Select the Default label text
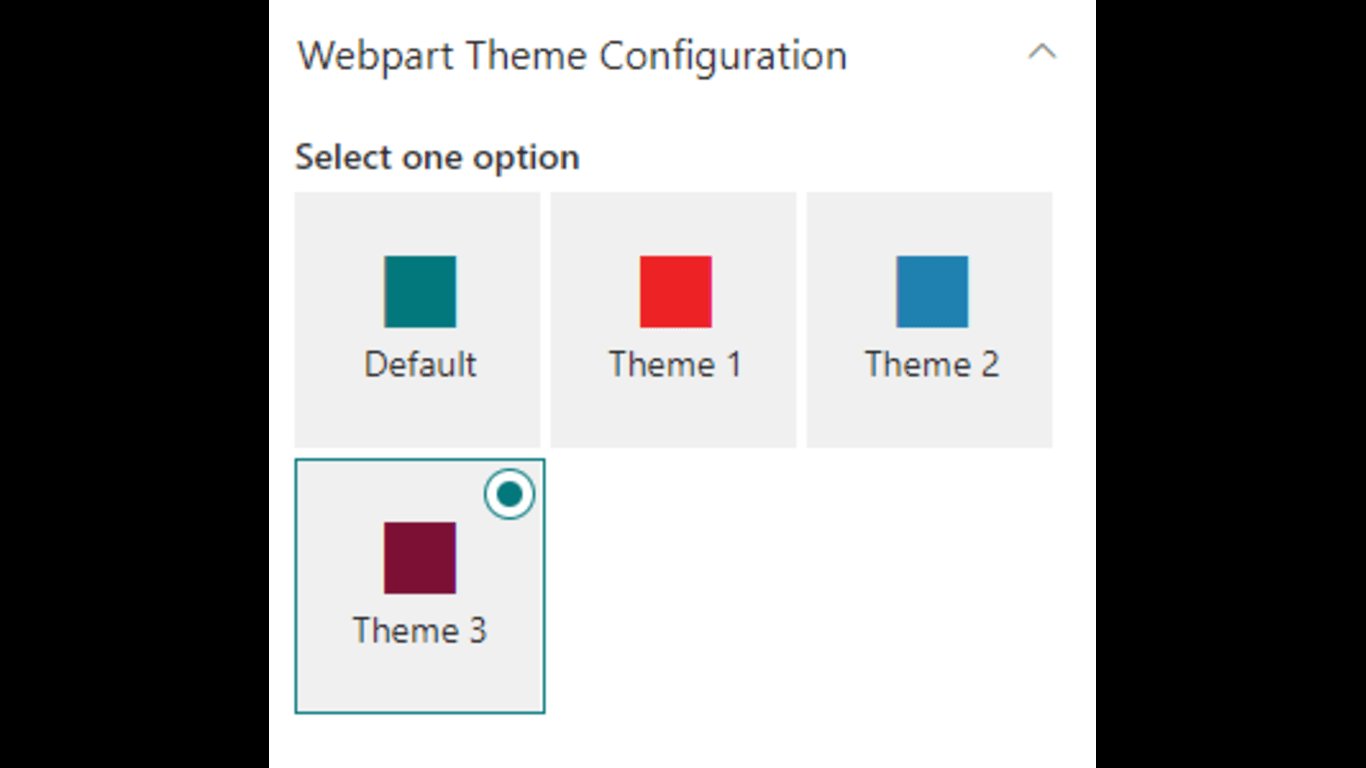This screenshot has width=1366, height=768. pos(420,364)
